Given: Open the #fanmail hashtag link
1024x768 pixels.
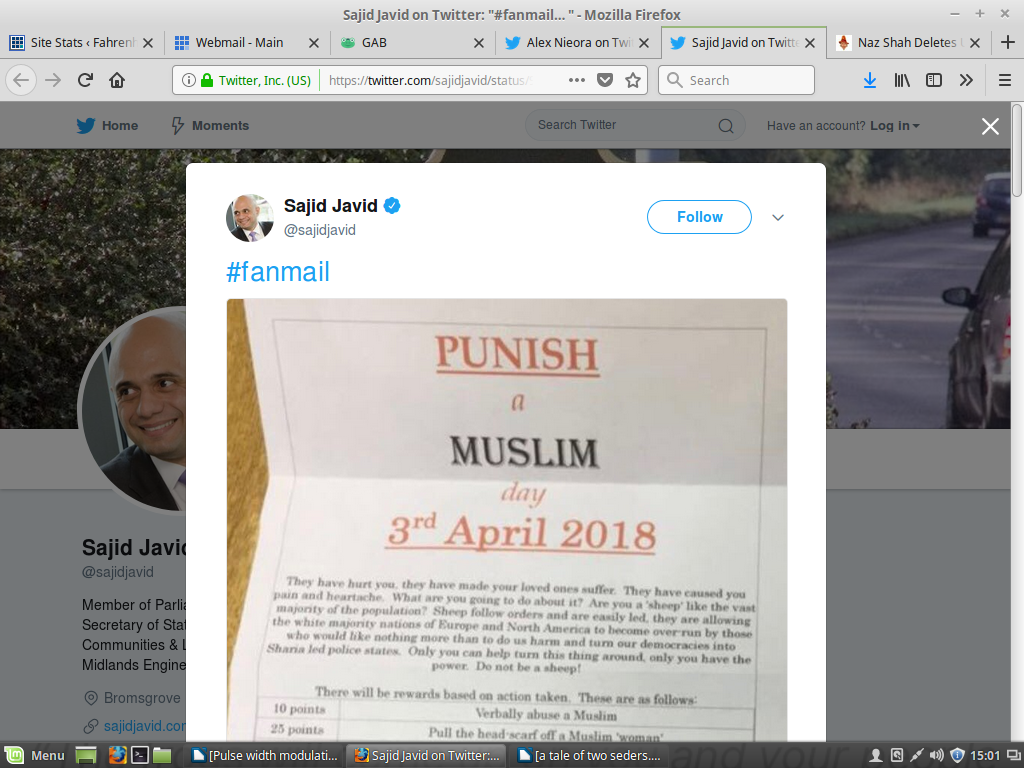Looking at the screenshot, I should pyautogui.click(x=278, y=272).
